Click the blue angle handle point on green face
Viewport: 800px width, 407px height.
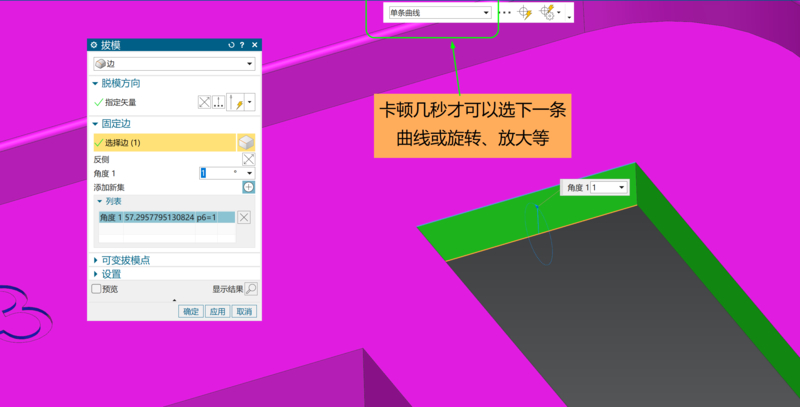(537, 206)
